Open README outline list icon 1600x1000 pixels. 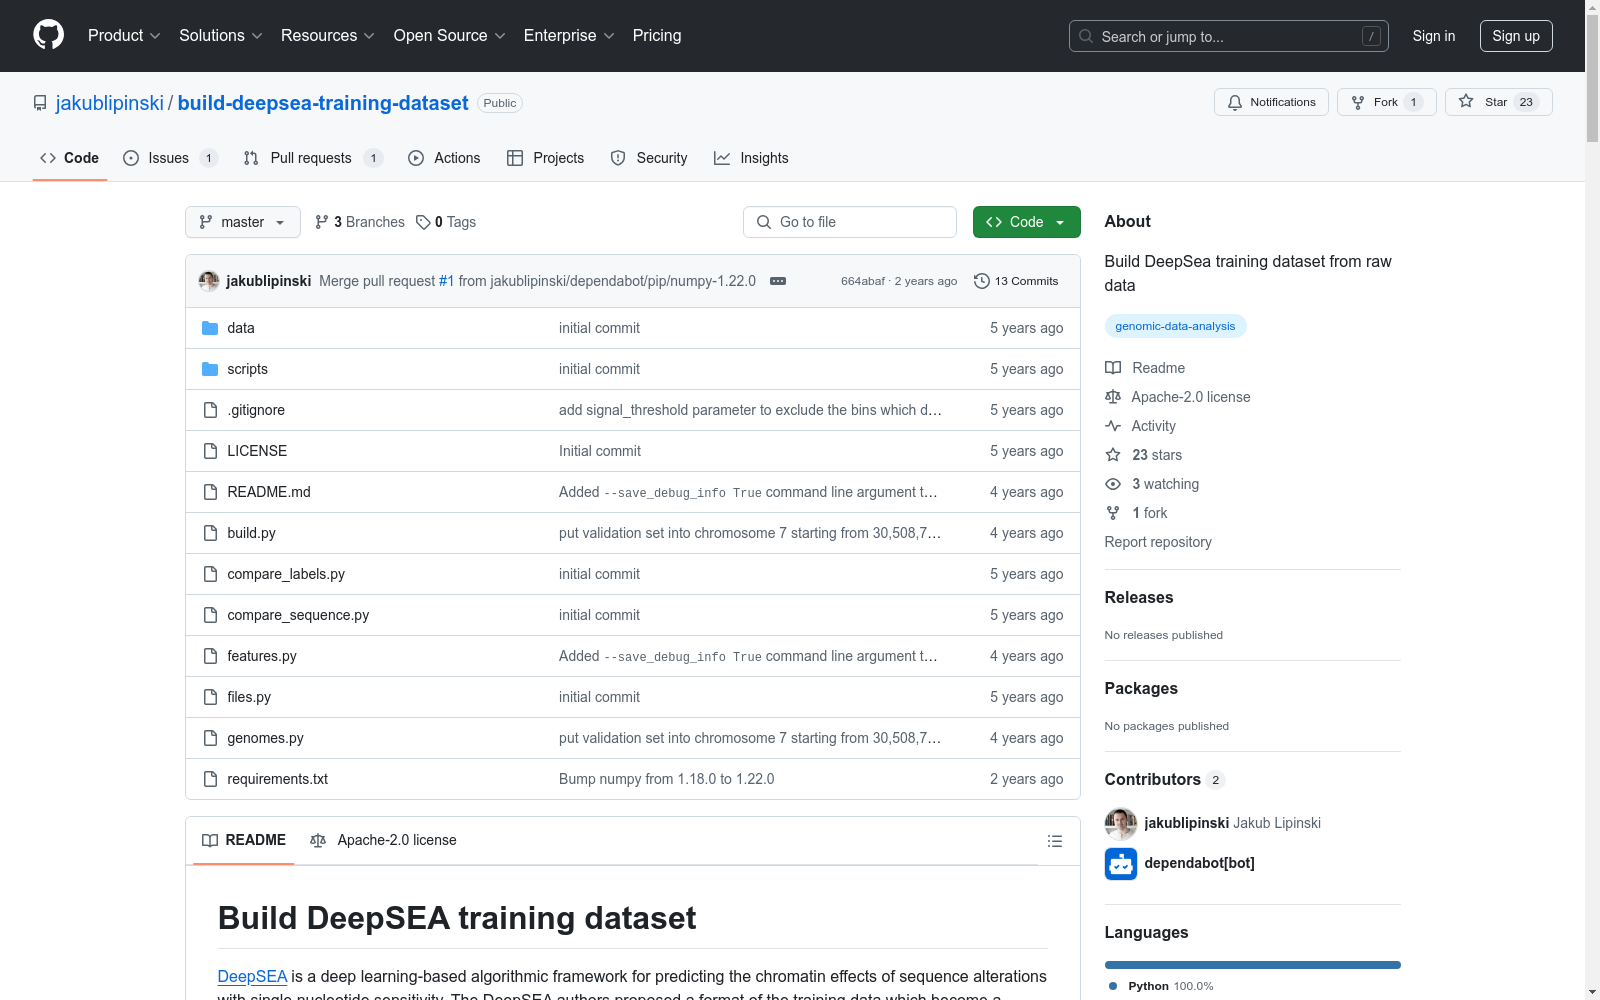[1054, 841]
